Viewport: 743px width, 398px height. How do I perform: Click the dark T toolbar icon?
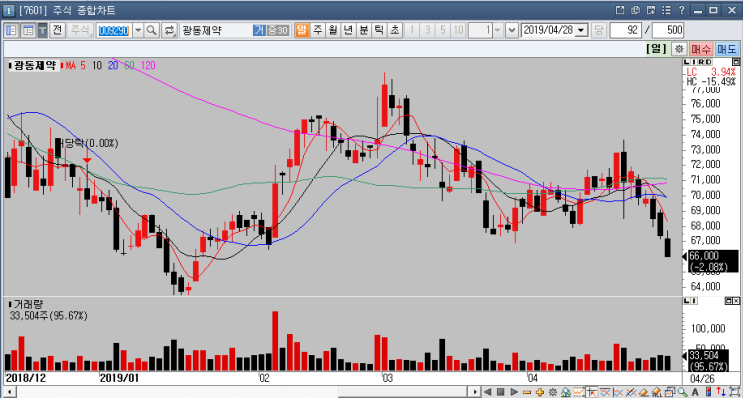pos(43,31)
